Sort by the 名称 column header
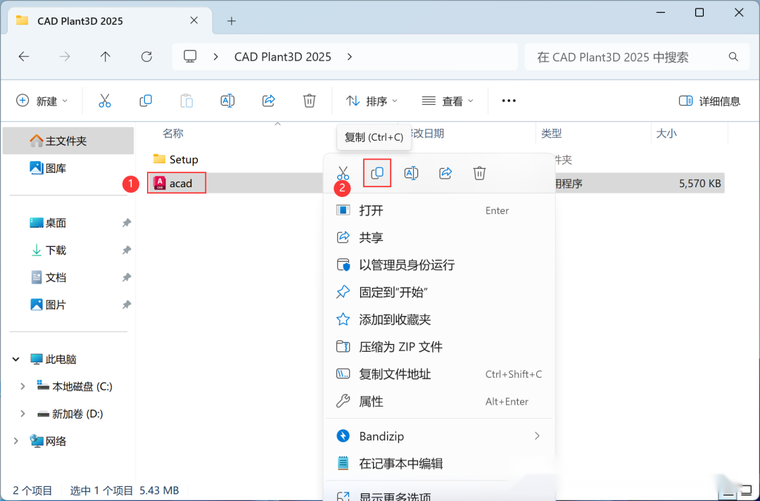This screenshot has width=760, height=501. tap(173, 133)
